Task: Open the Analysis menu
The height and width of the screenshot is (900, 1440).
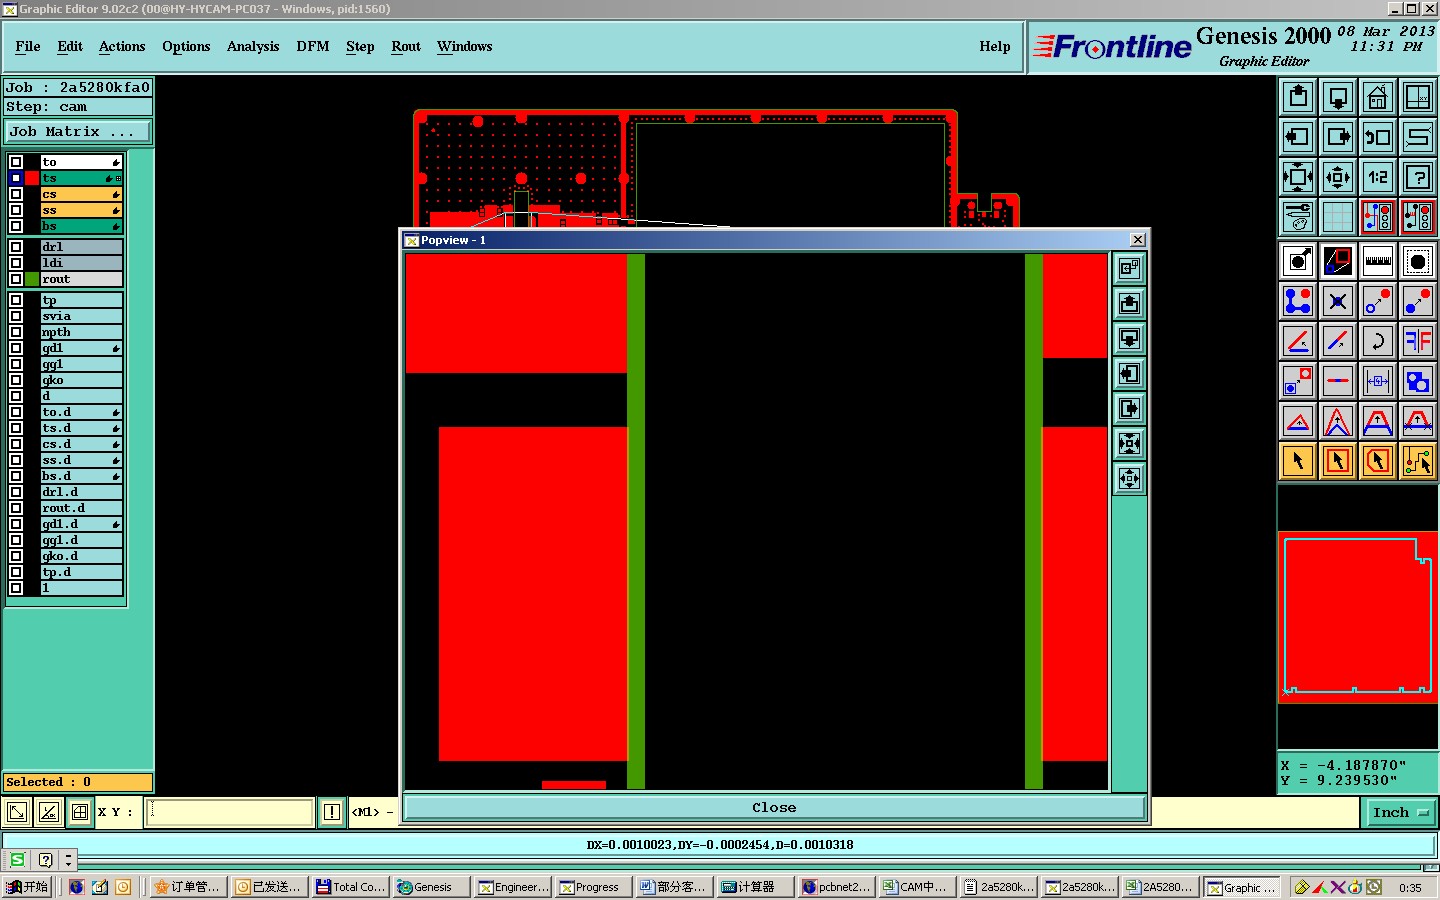Action: click(253, 46)
